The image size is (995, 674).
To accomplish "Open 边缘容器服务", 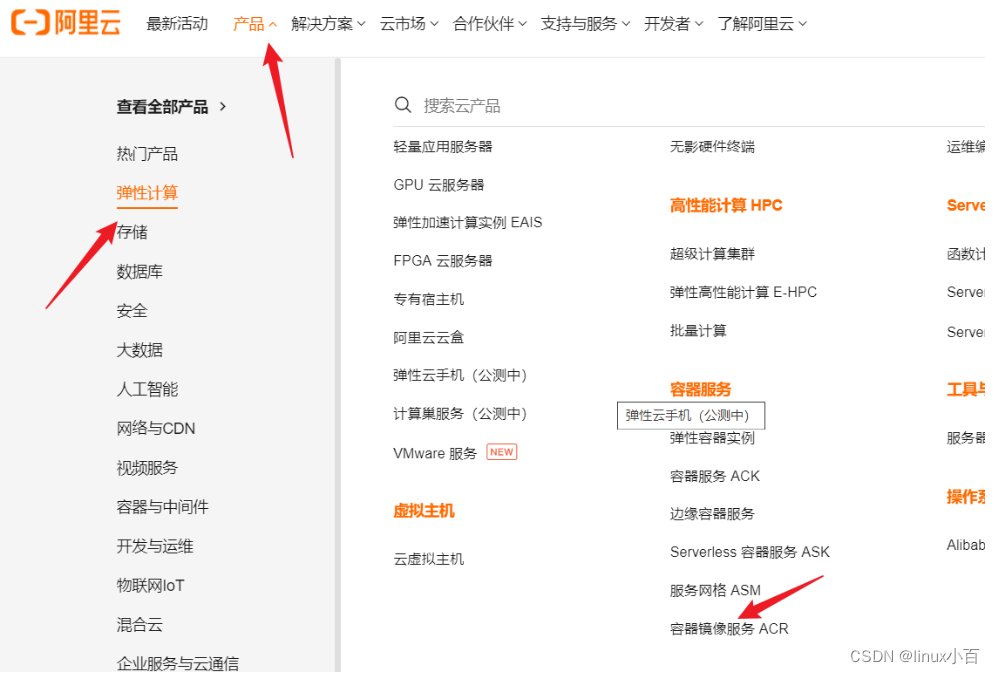I will click(x=713, y=513).
